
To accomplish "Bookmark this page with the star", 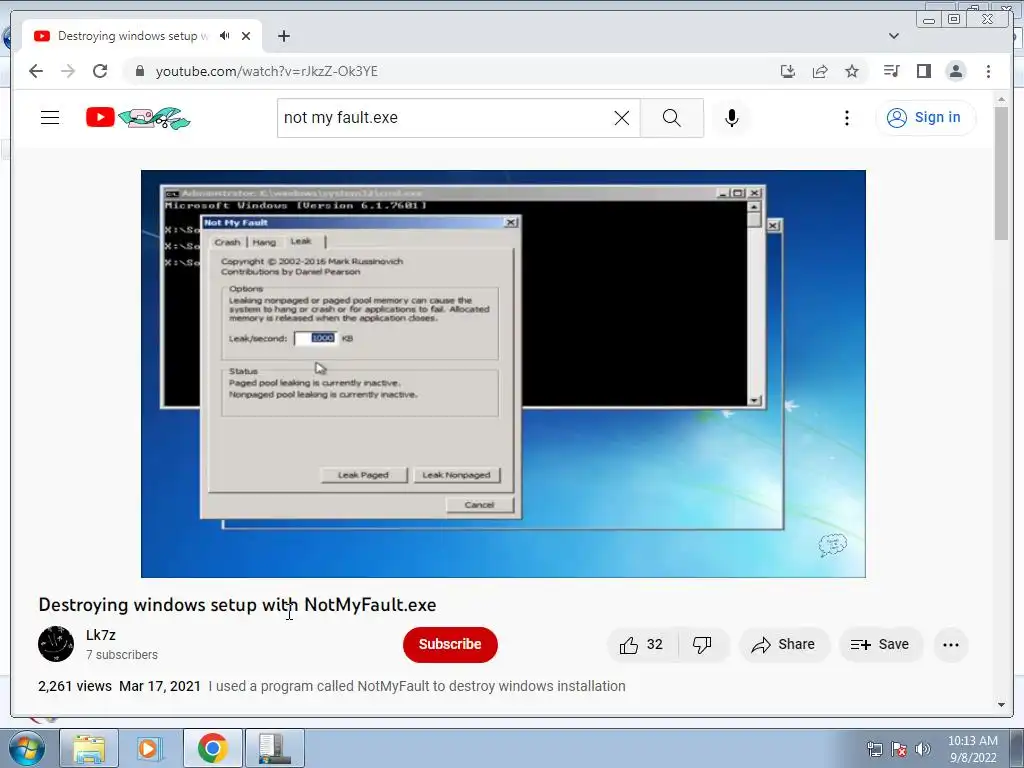I will coord(852,71).
